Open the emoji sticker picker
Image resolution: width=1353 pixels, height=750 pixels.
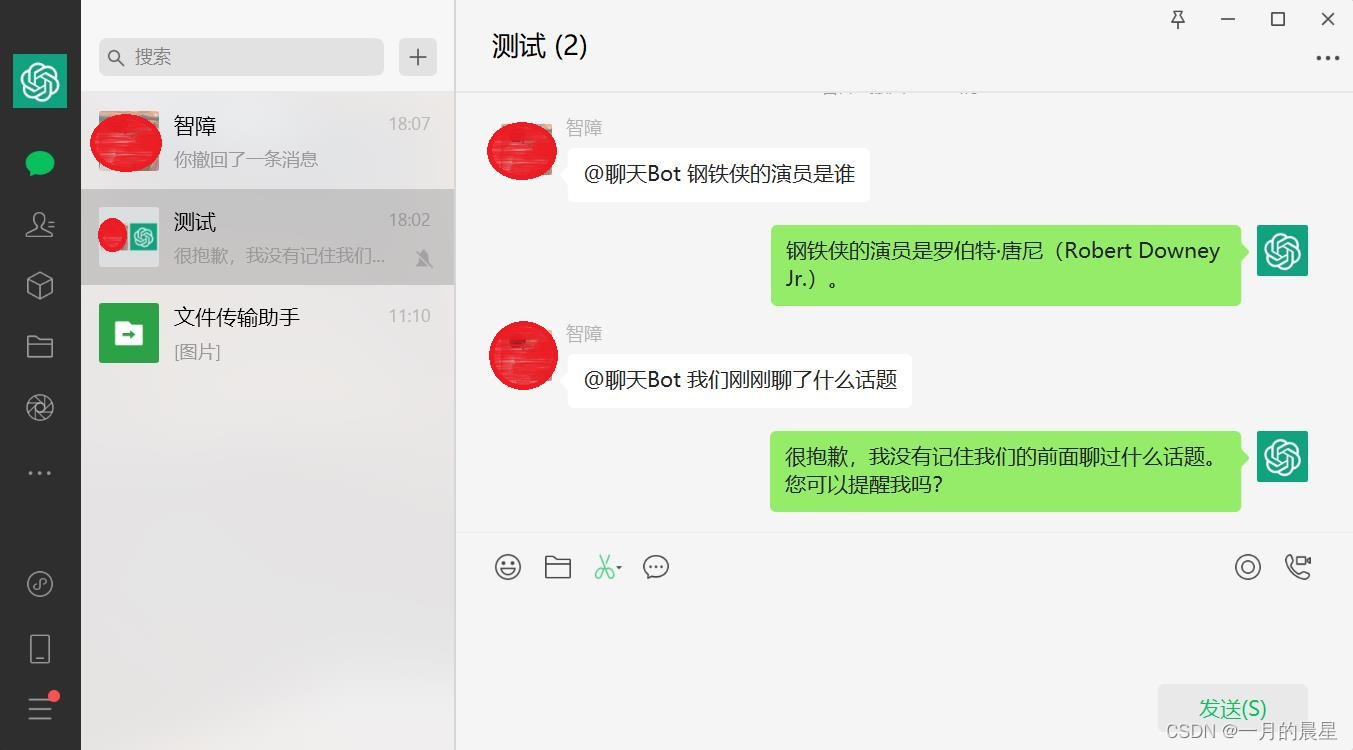(x=508, y=567)
